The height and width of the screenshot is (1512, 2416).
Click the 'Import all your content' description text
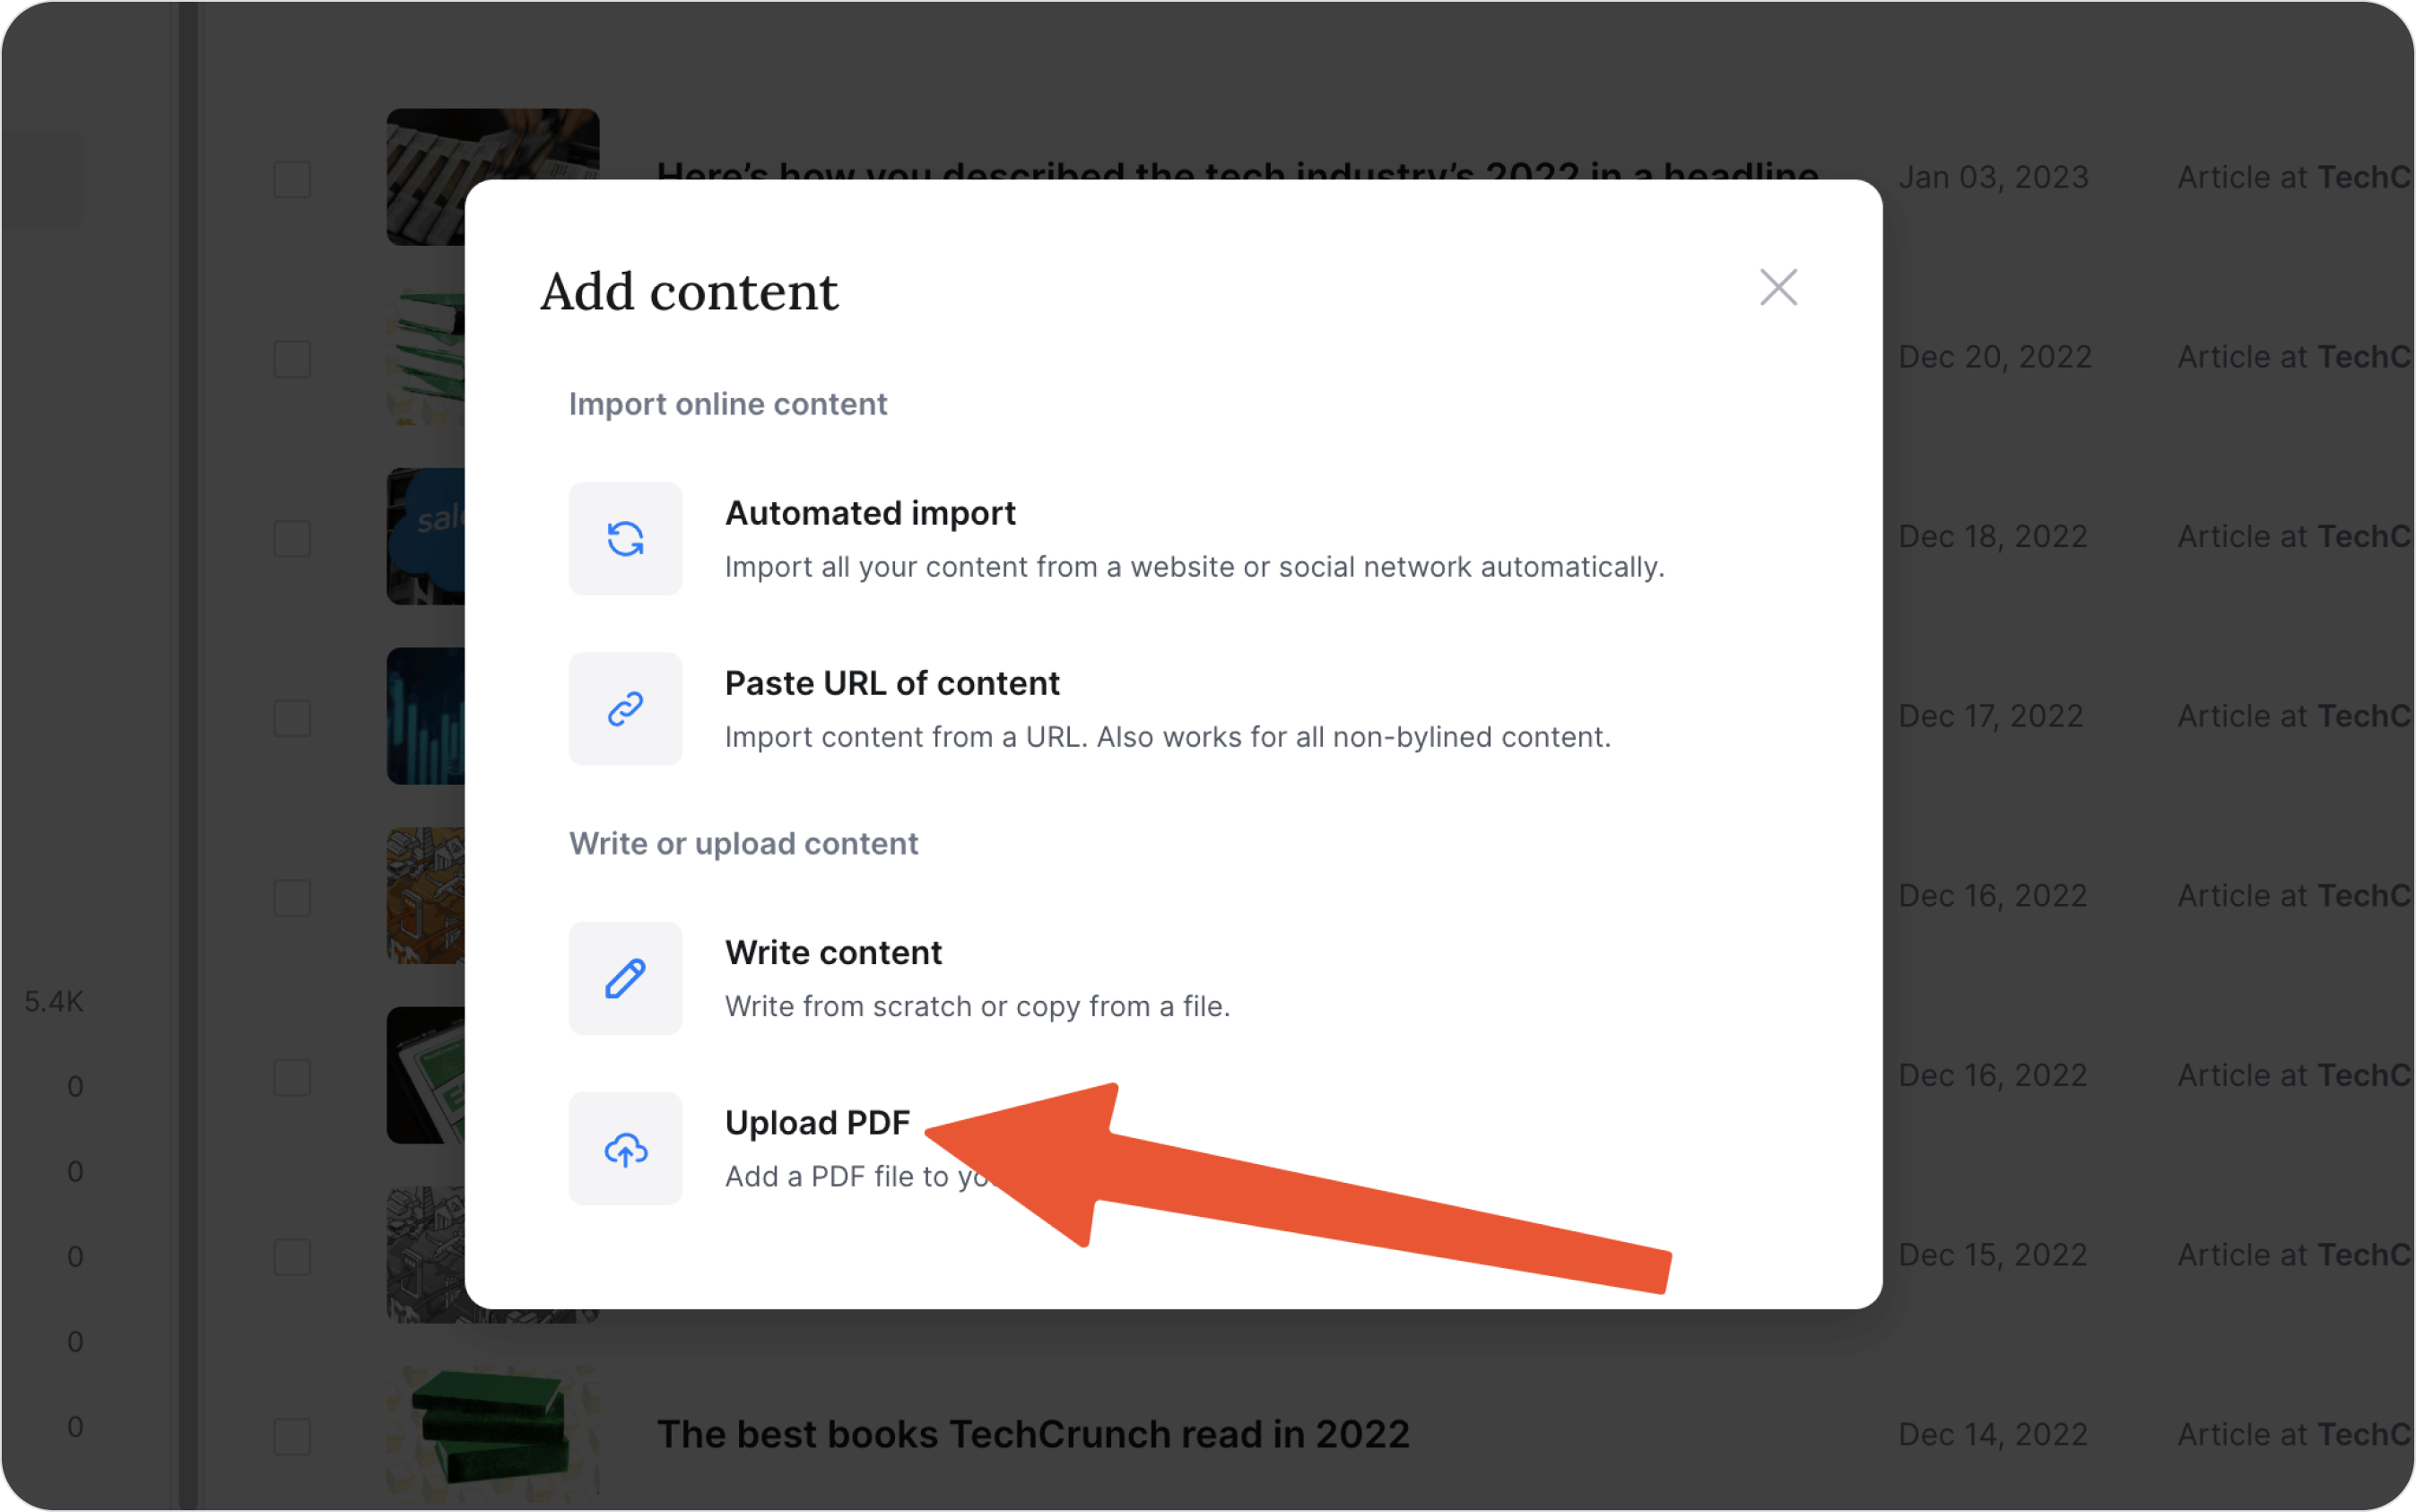(1194, 567)
